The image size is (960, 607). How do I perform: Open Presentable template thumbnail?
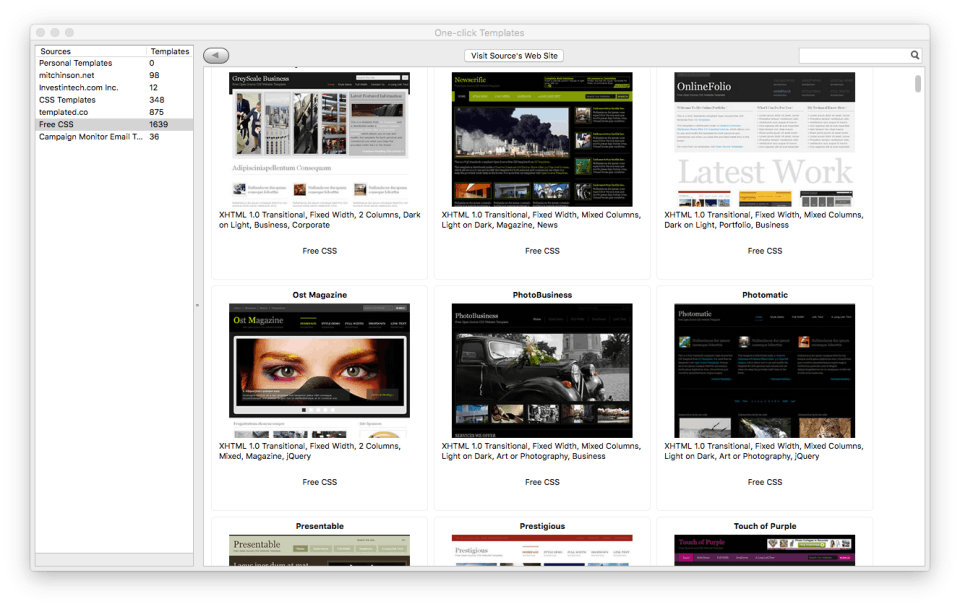pos(320,550)
